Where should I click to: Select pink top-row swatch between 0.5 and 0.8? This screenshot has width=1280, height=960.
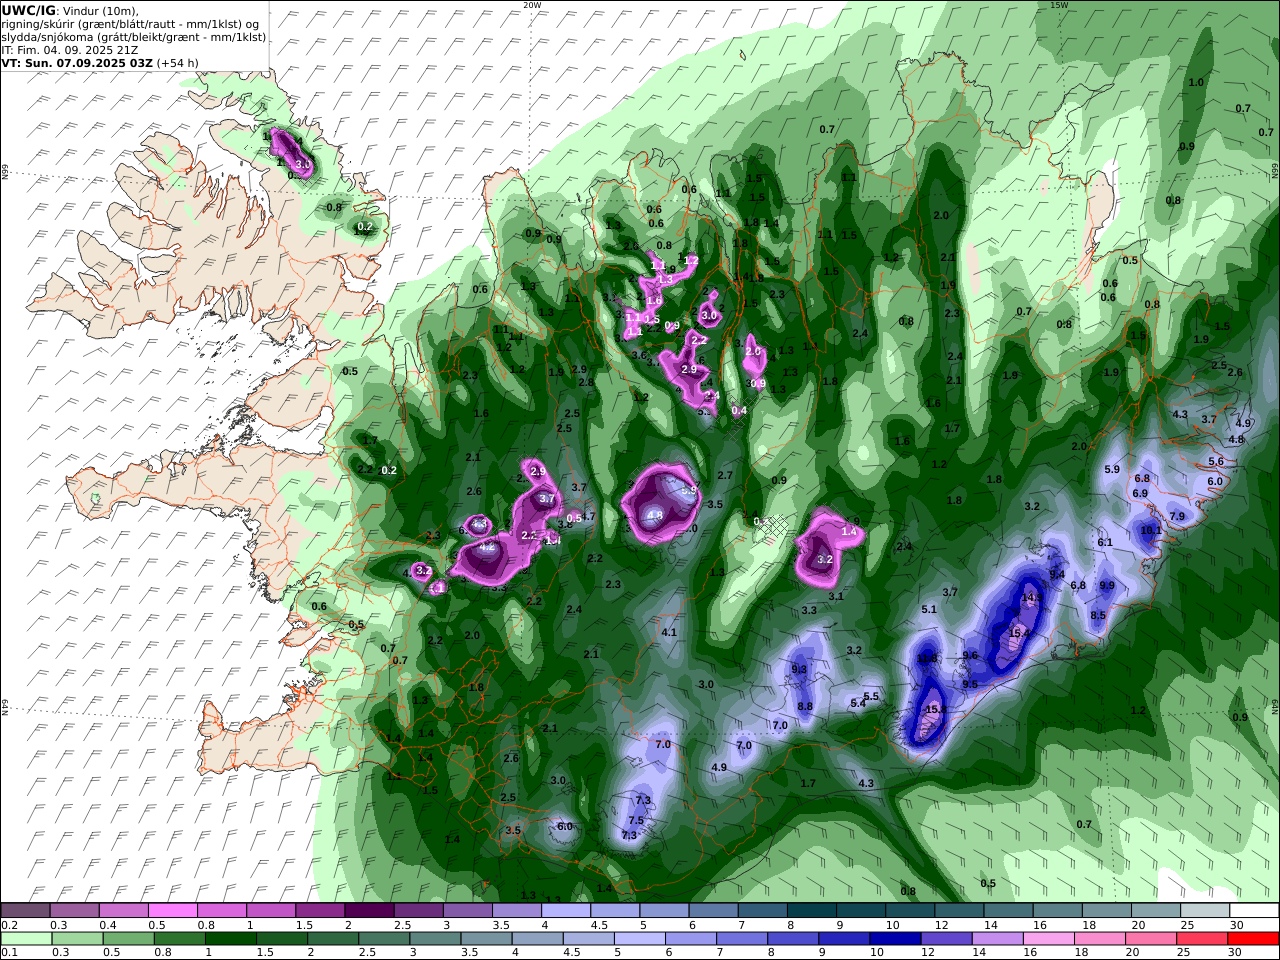[172, 910]
